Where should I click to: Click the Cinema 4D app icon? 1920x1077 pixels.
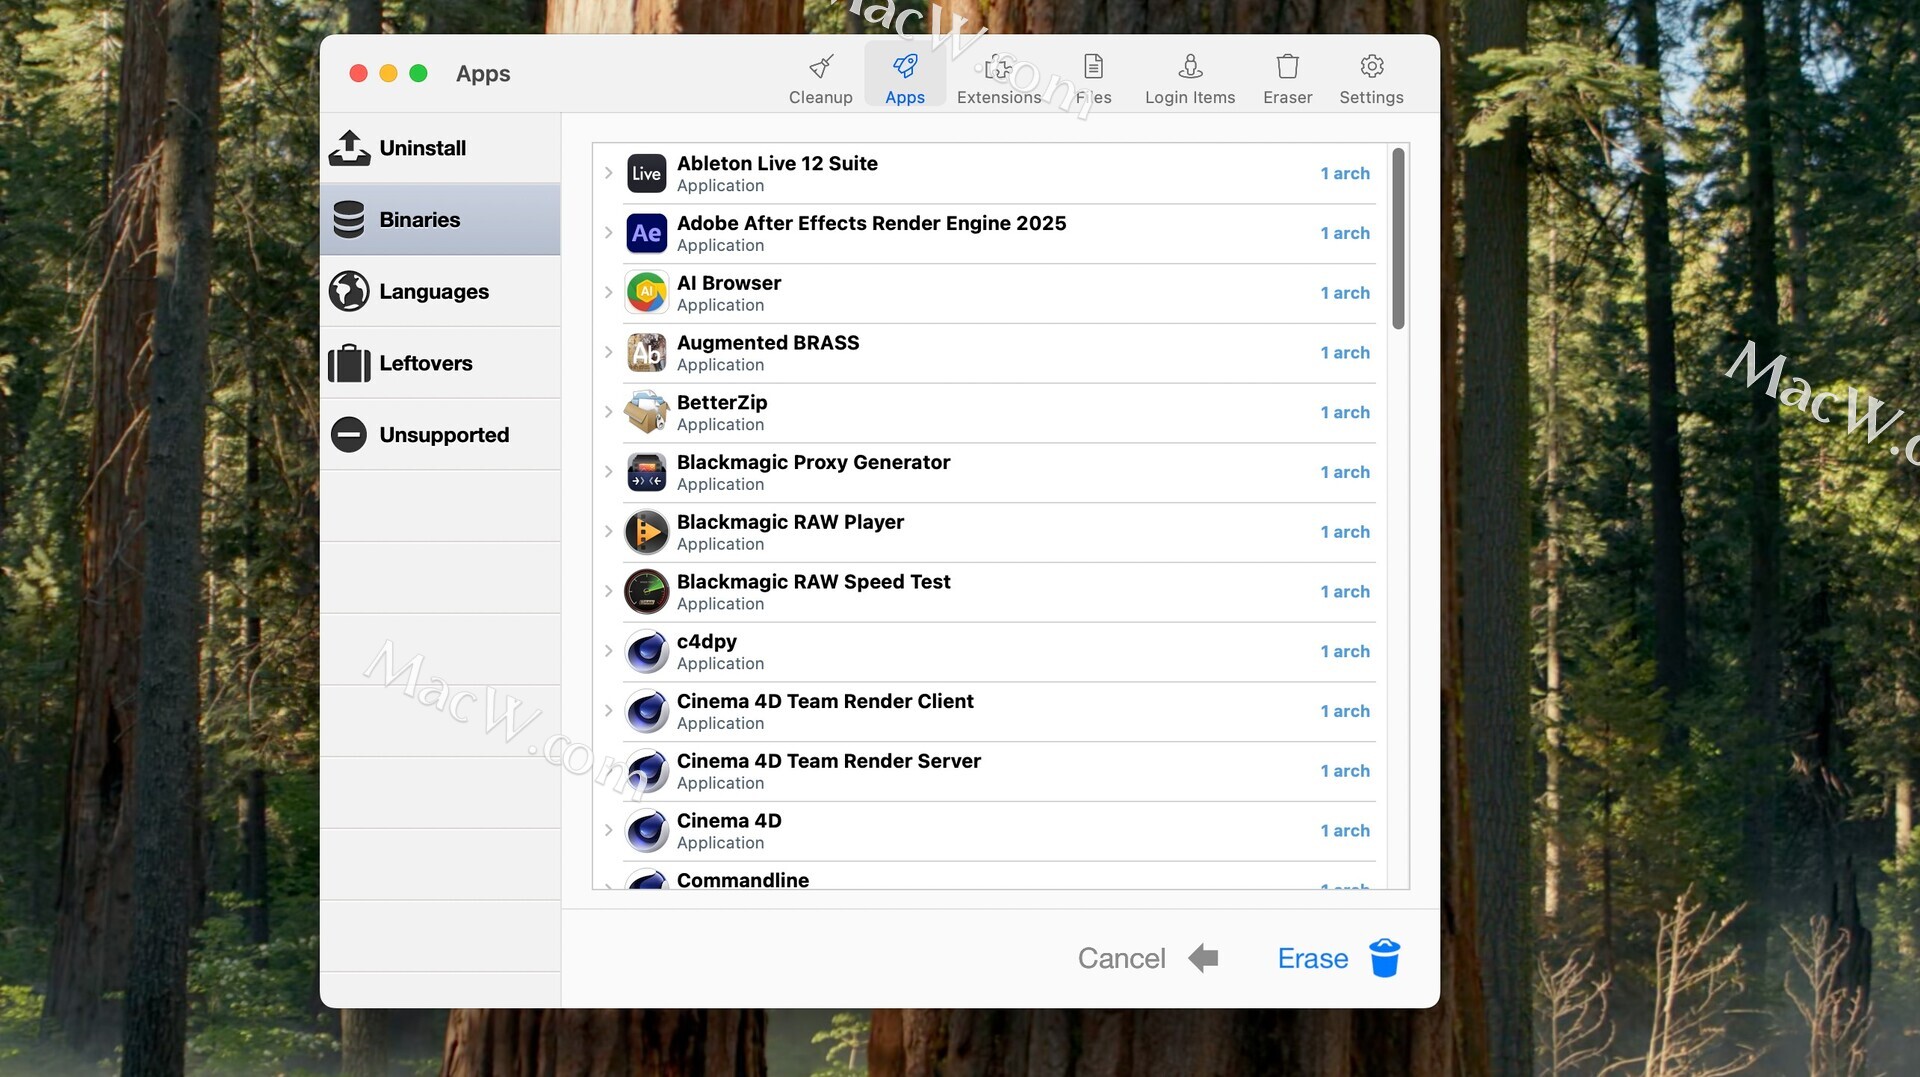tap(647, 831)
